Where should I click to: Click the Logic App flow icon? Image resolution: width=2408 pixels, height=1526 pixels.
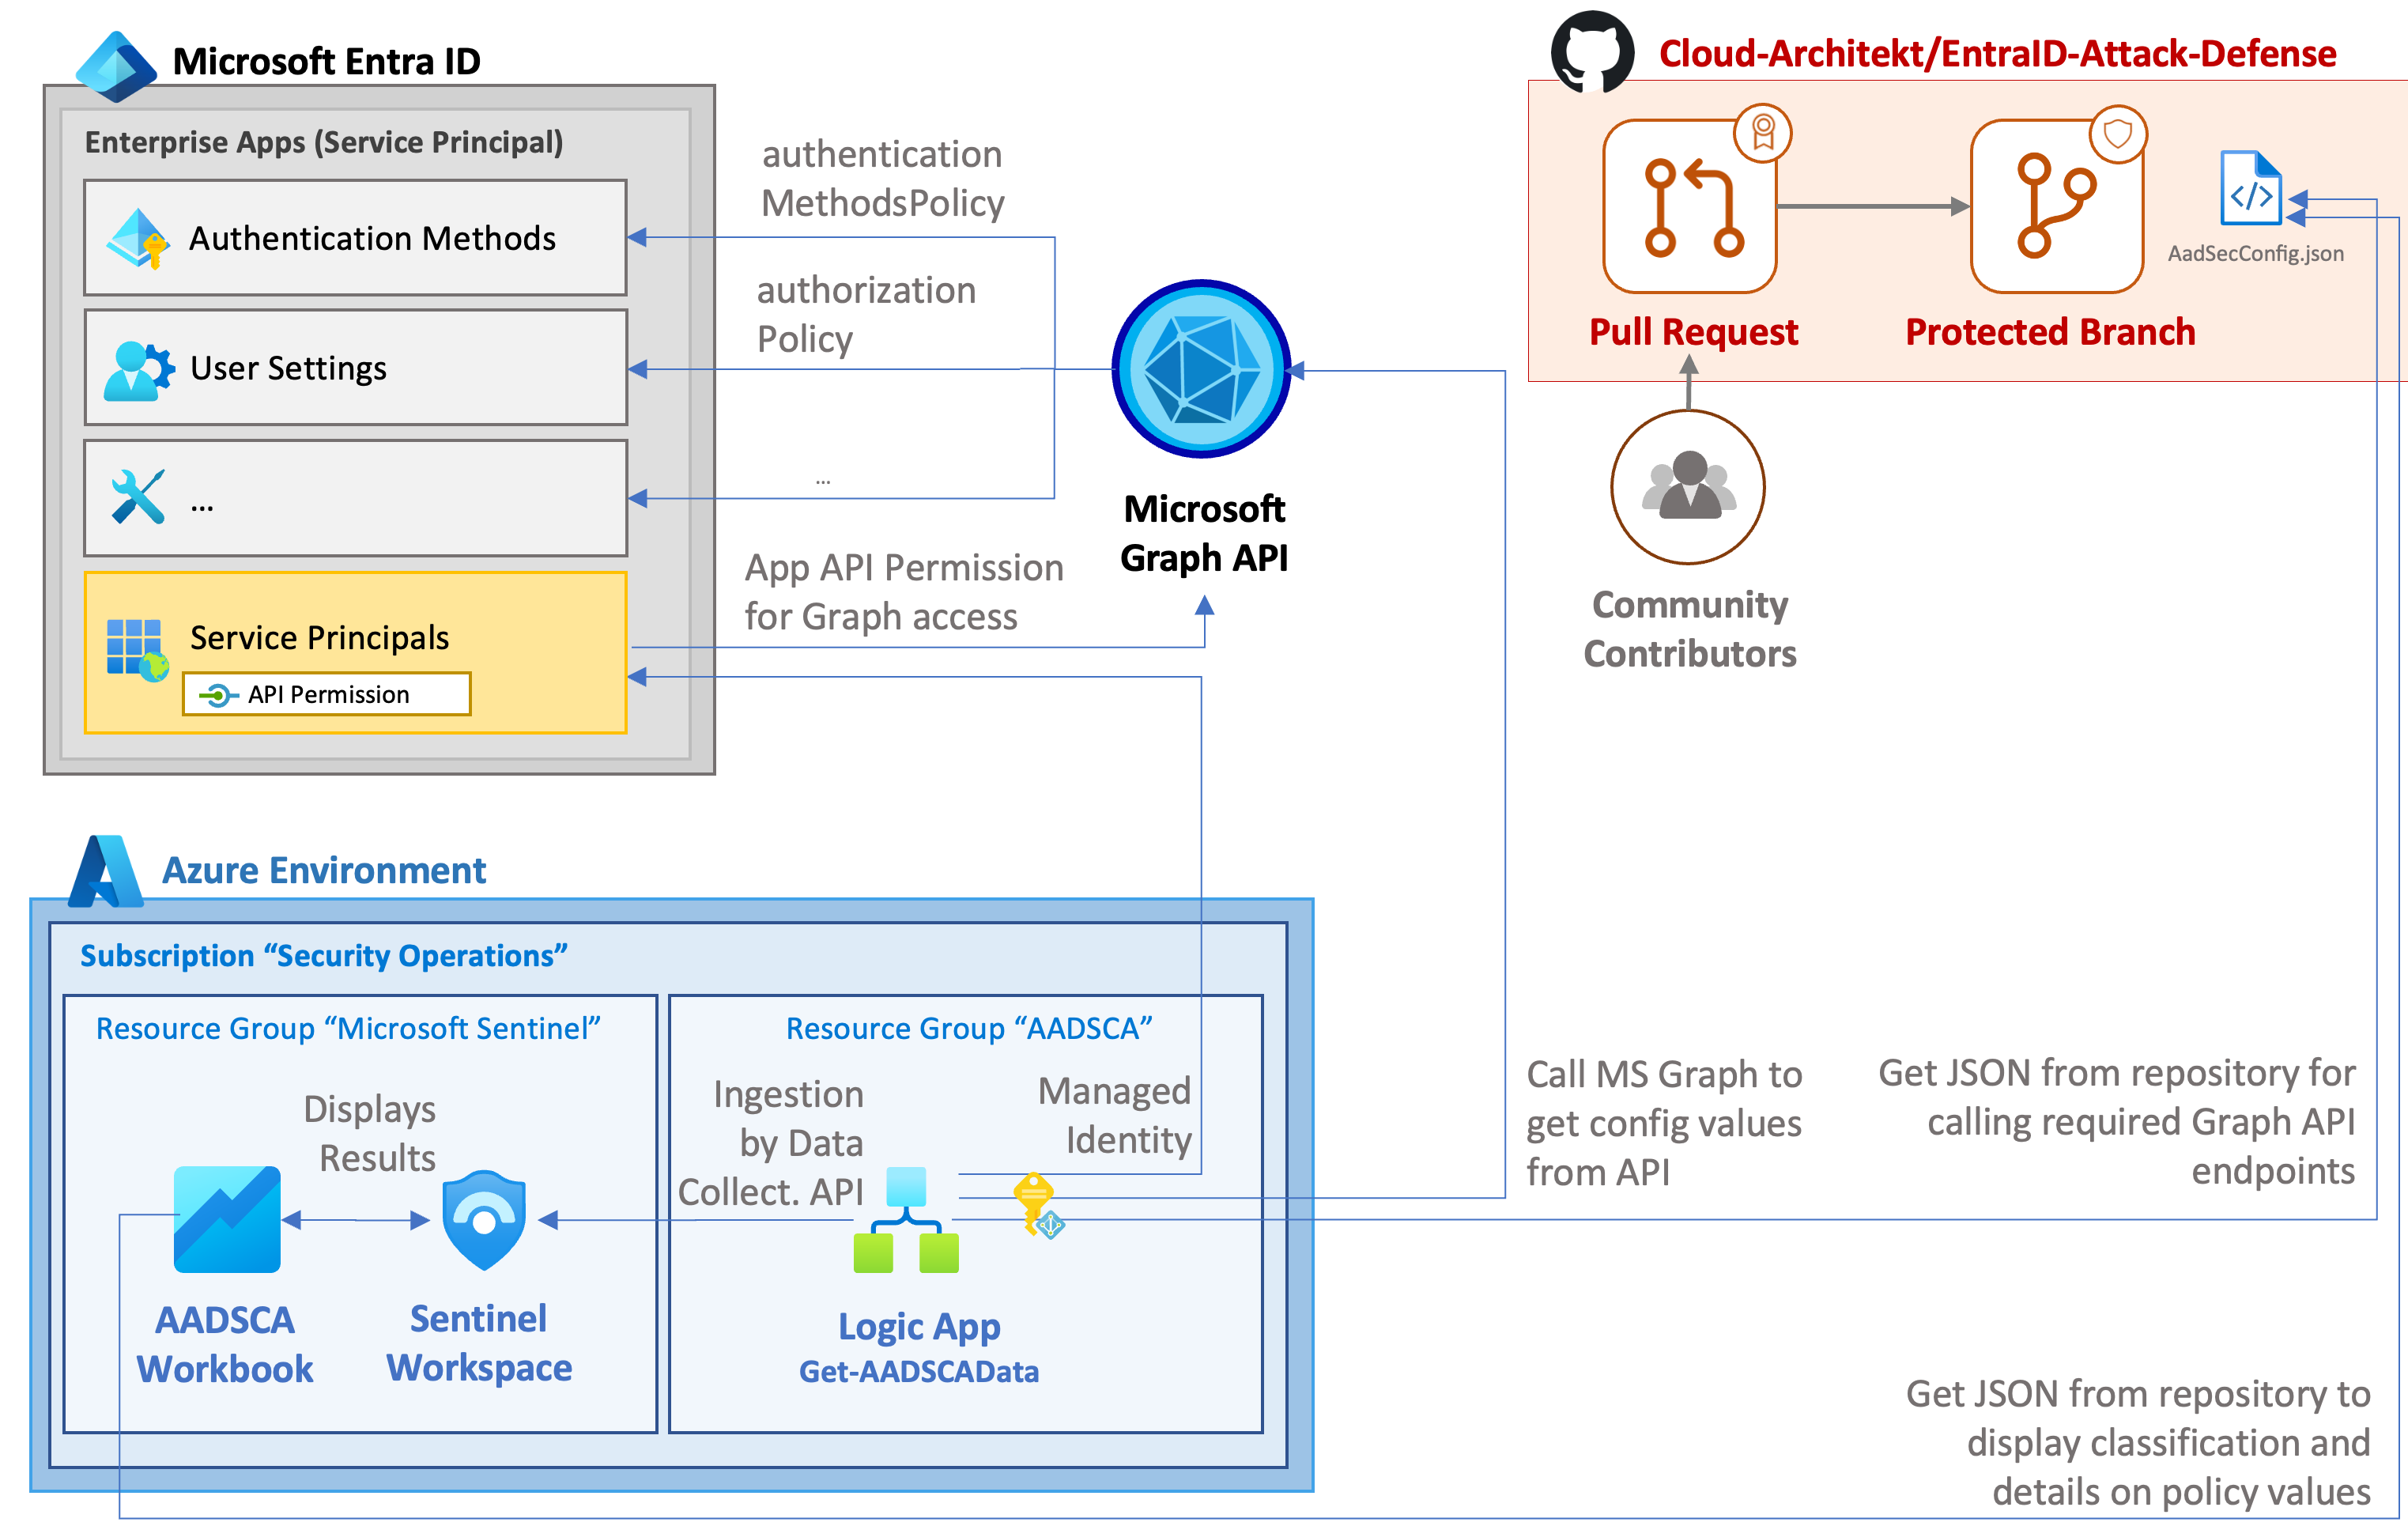coord(906,1220)
